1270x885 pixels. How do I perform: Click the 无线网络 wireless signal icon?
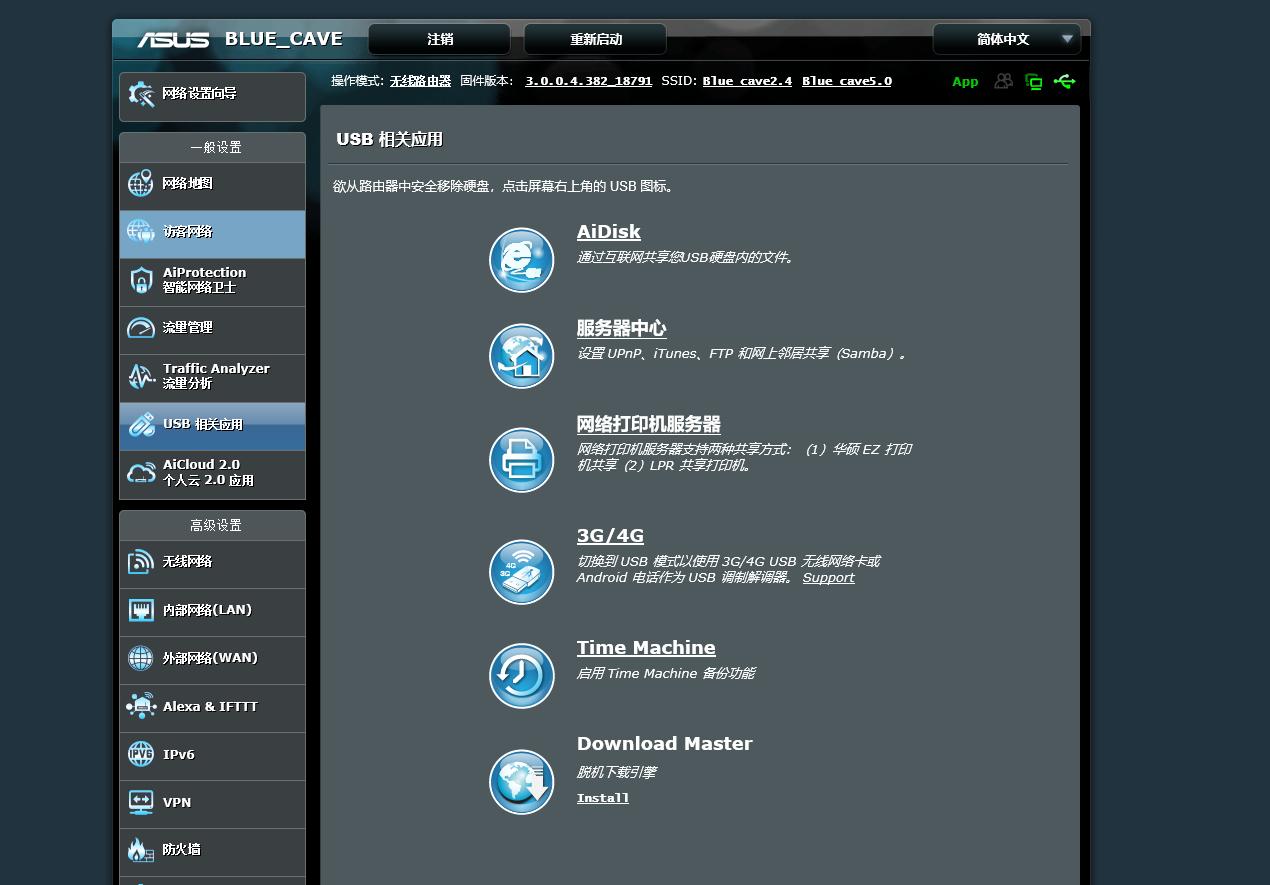tap(141, 562)
